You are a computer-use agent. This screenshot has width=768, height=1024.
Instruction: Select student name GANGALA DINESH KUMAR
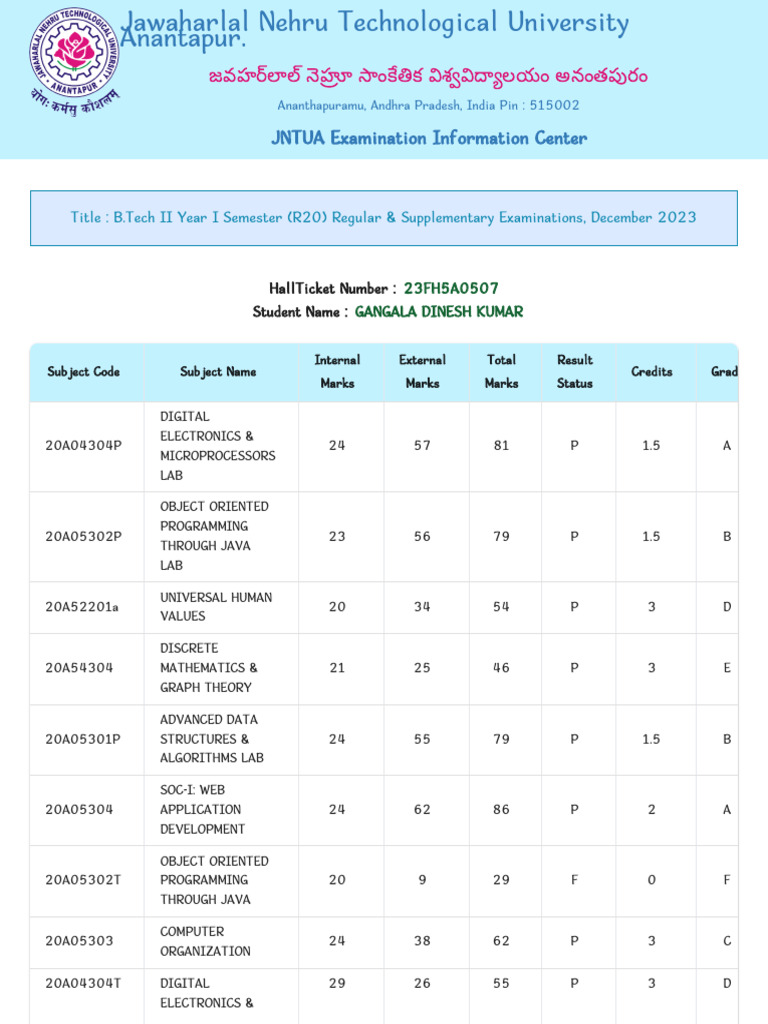(439, 312)
